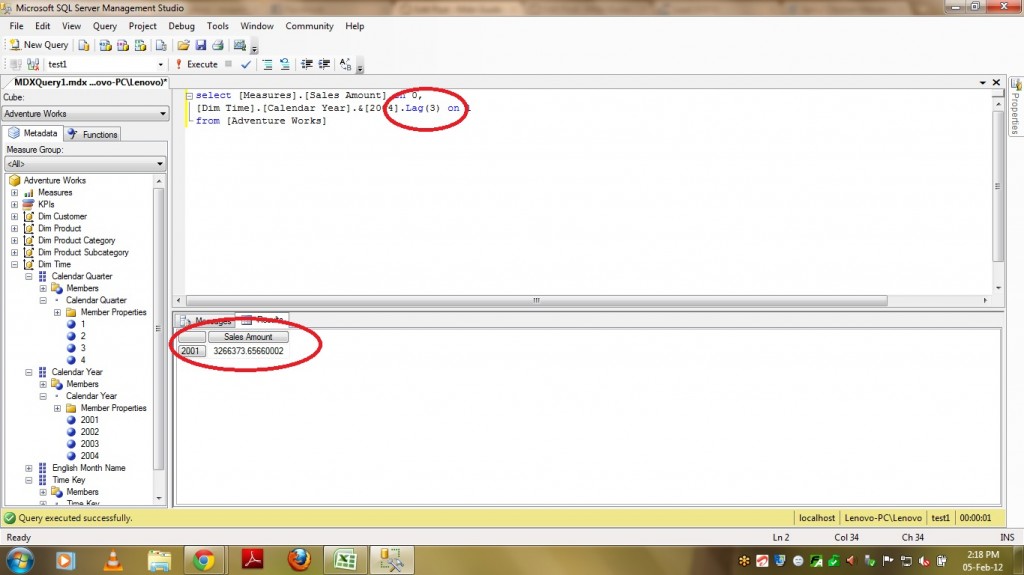
Task: Collapse the Dim Time dimension node
Action: point(15,264)
